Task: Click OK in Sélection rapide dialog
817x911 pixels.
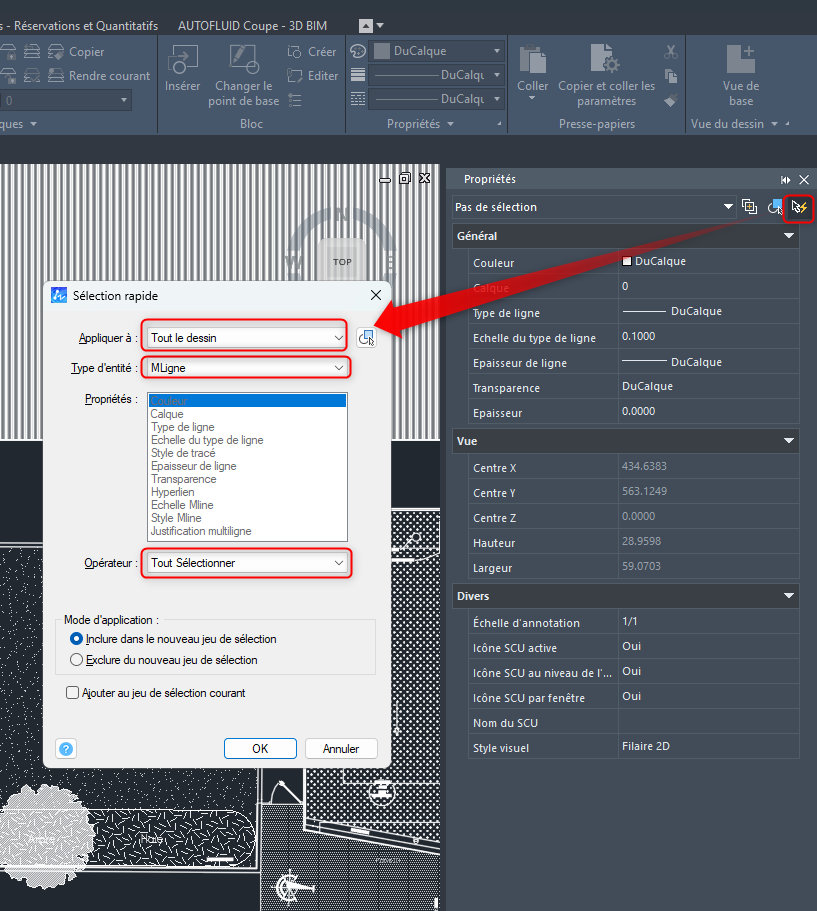Action: click(x=260, y=748)
